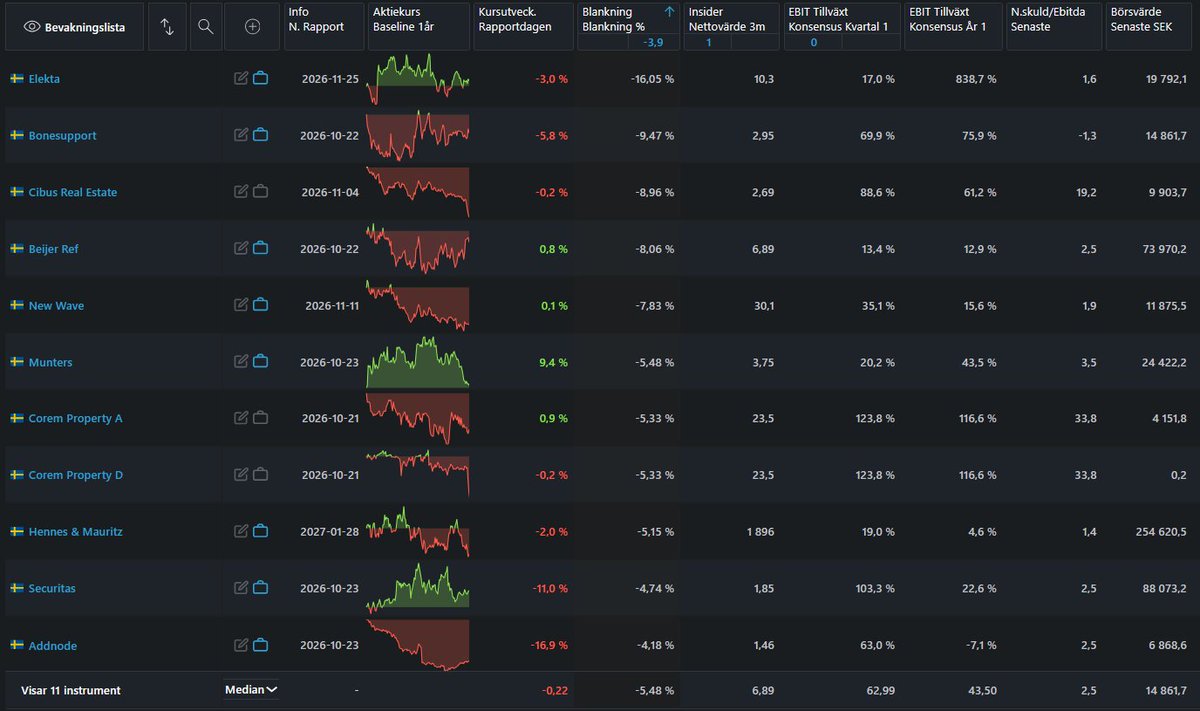Toggle the Bevakningslista eye icon
Image resolution: width=1200 pixels, height=711 pixels.
(x=32, y=27)
